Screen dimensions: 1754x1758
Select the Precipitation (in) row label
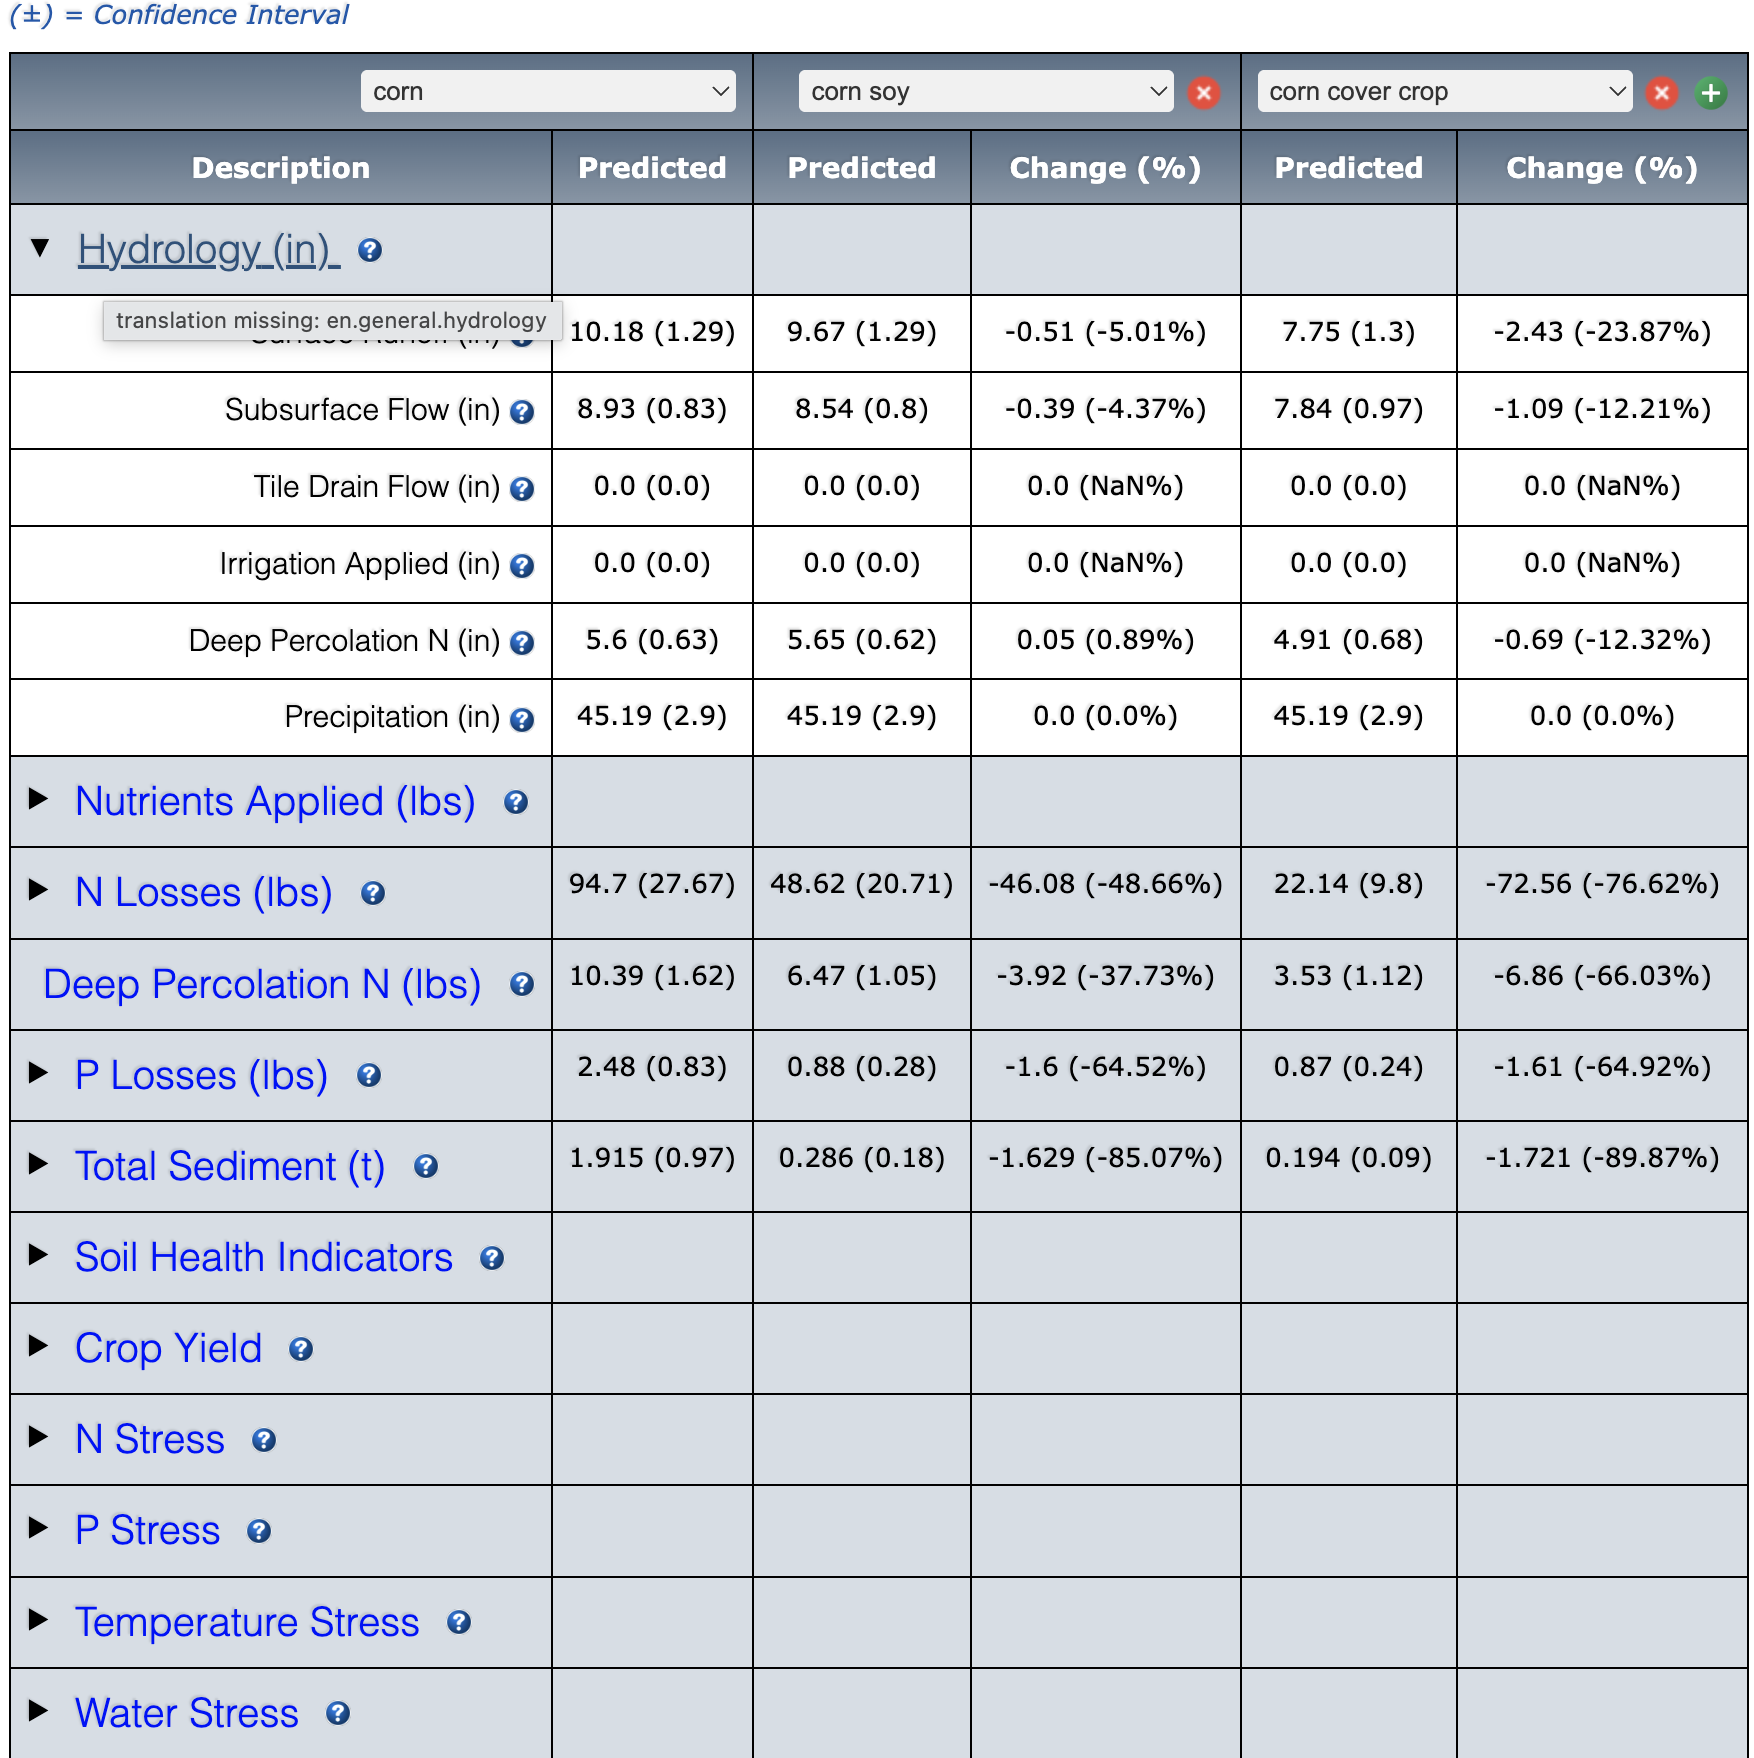392,717
